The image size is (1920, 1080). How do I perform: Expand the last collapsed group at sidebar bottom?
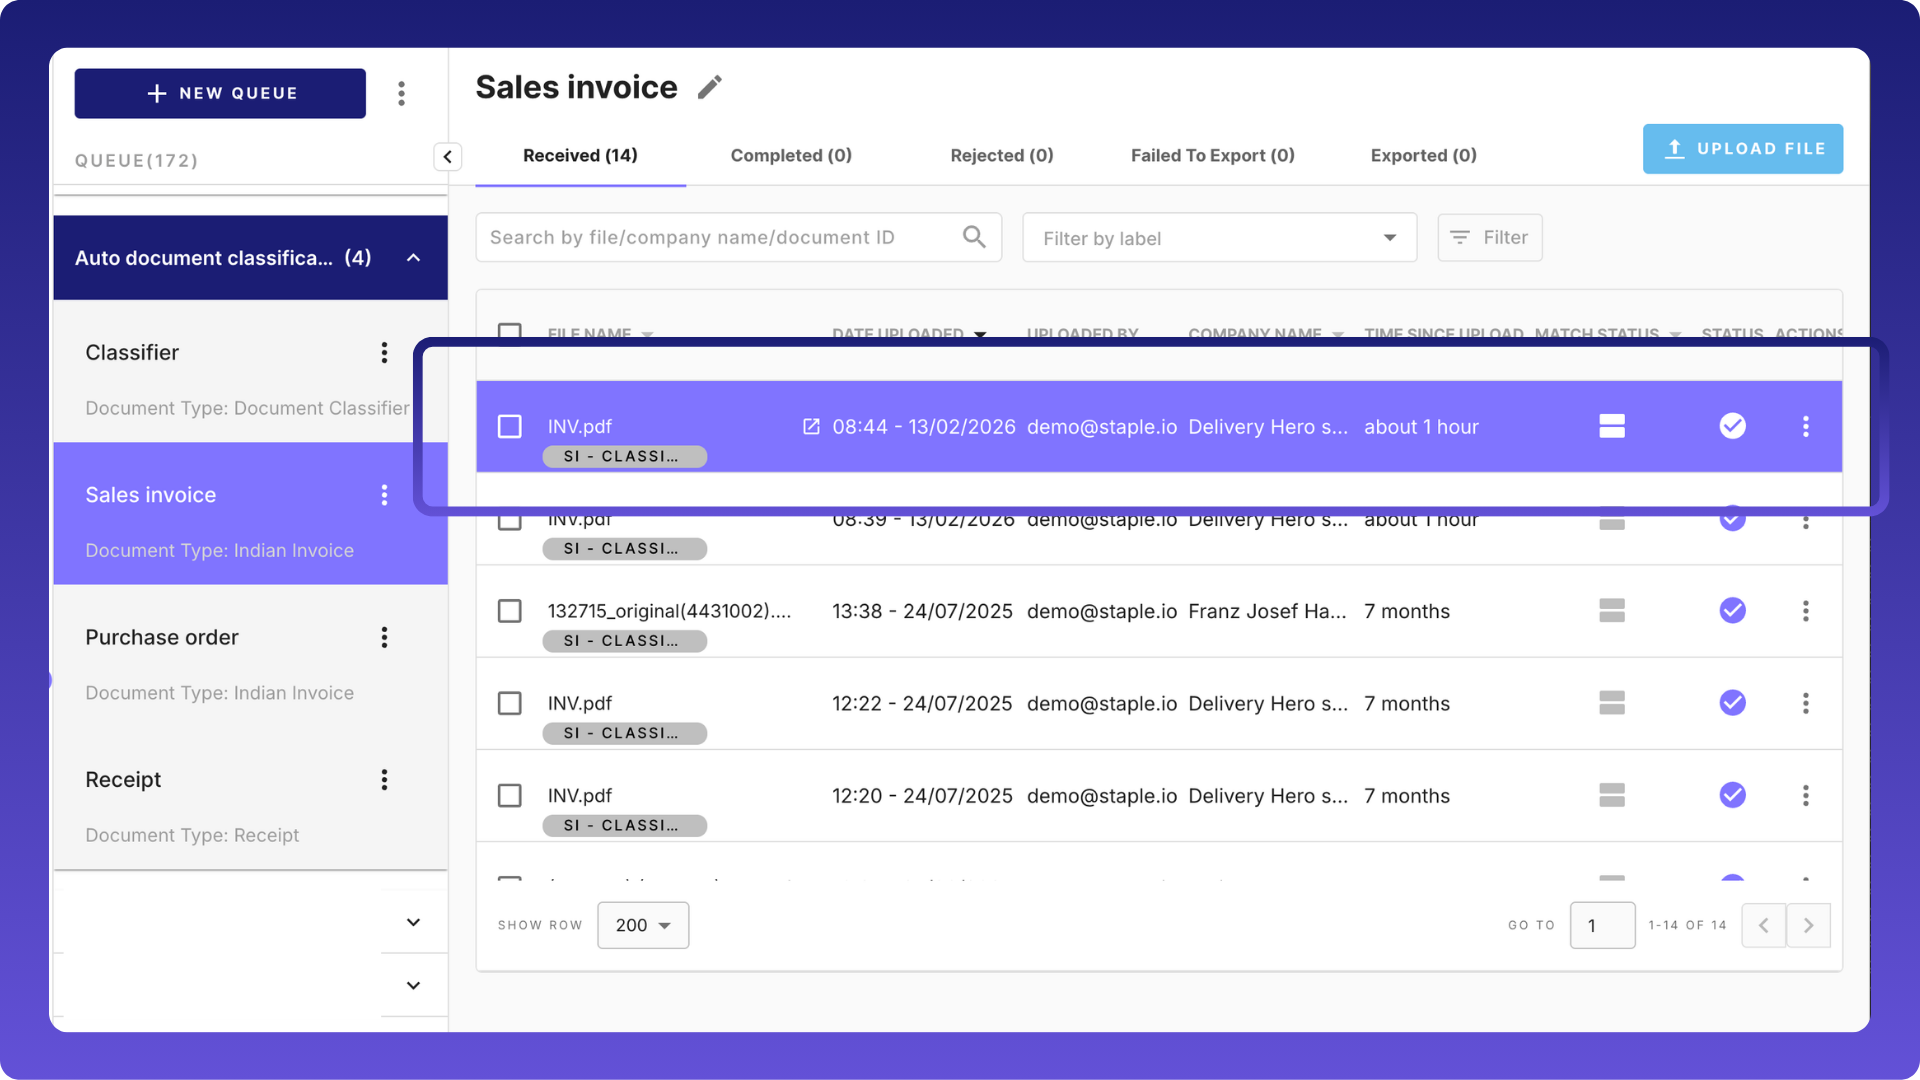(413, 986)
